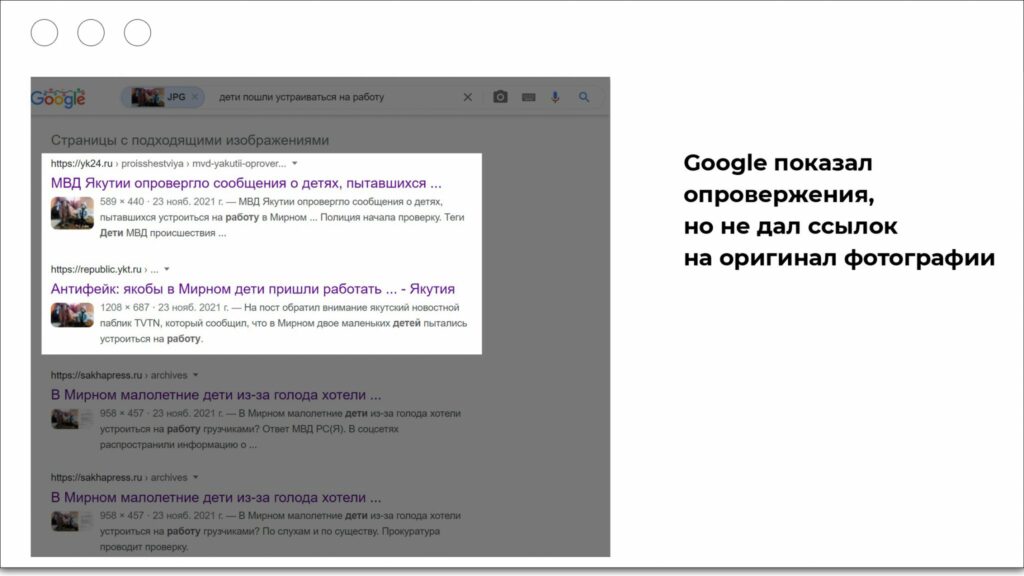Open first 'В Мирном малолетние дети' link mentioning 'Ответ МВД'
Screen dimensions: 1024x576
click(216, 394)
